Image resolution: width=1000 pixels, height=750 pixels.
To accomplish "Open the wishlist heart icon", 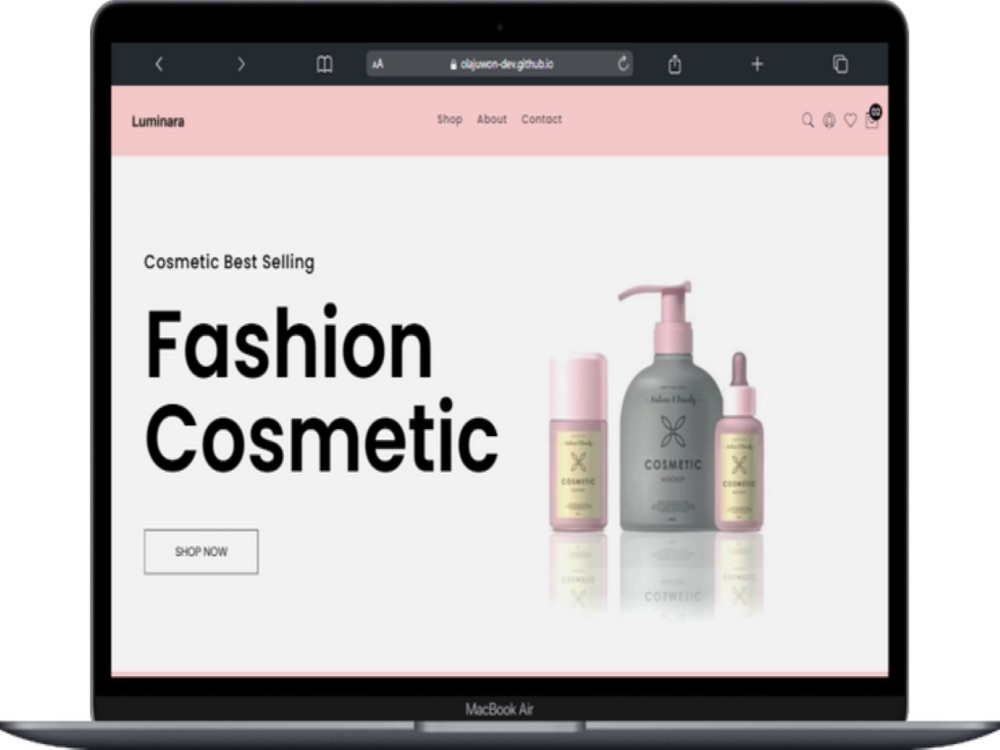I will click(x=850, y=121).
